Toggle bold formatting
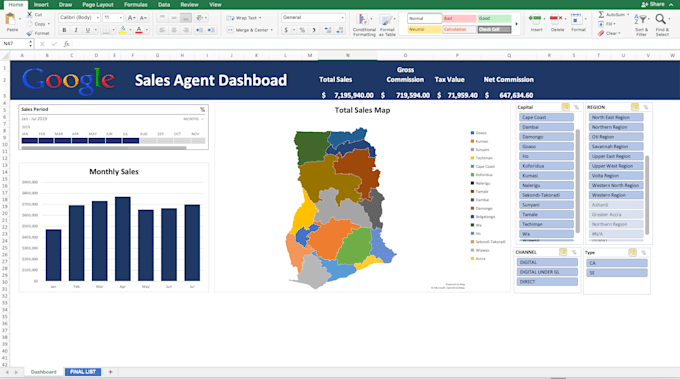 pos(64,30)
